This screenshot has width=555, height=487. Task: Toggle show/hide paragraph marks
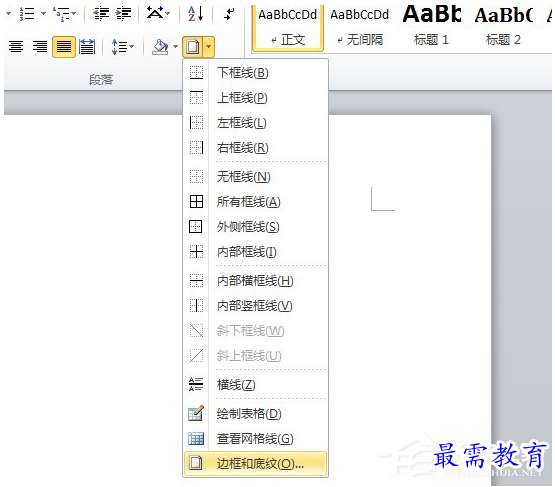(229, 14)
